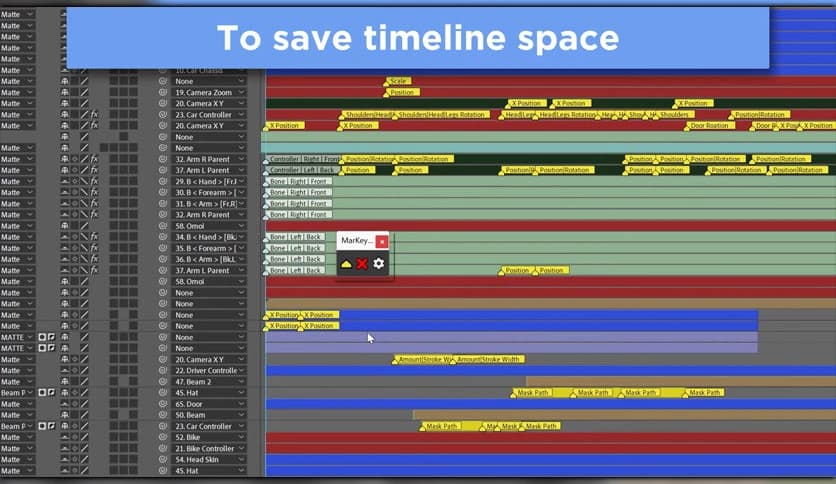This screenshot has width=836, height=484.
Task: Click the fx icon on 34. B < Hand > row
Action: [x=94, y=237]
